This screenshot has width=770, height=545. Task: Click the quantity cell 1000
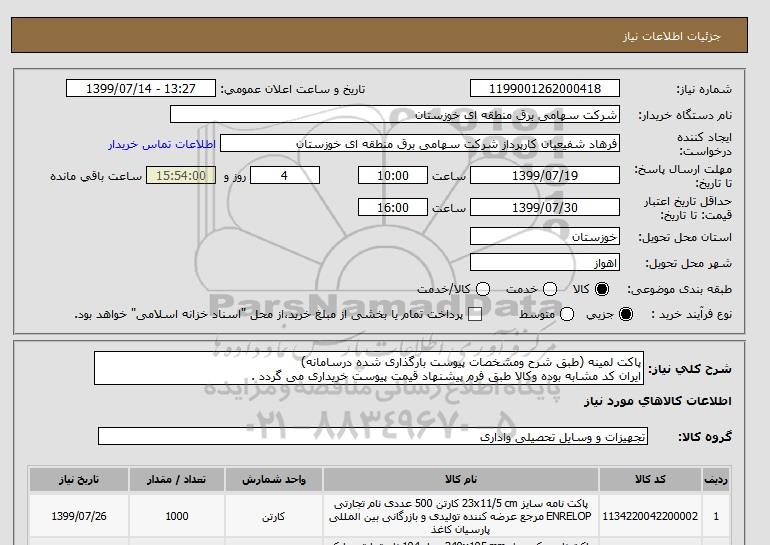click(x=177, y=516)
